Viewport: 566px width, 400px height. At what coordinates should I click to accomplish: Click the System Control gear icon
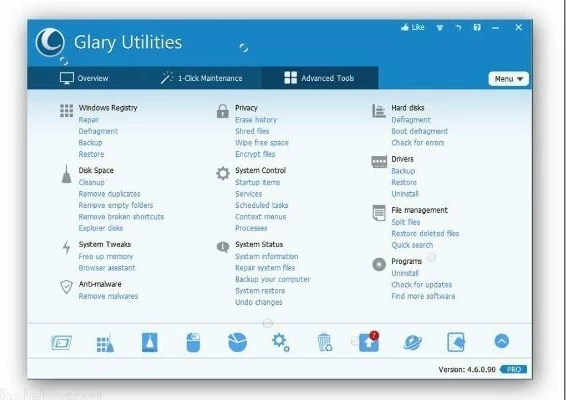pos(223,174)
